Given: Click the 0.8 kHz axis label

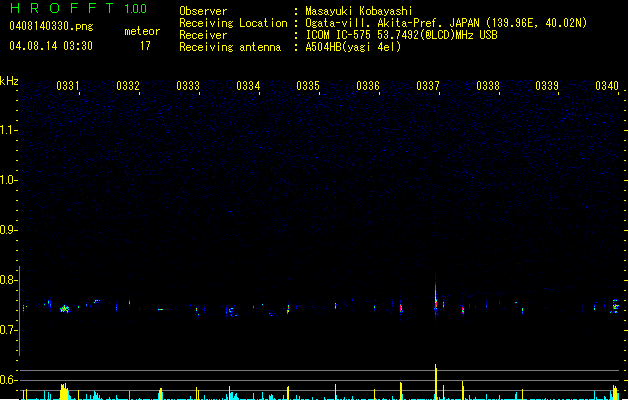Looking at the screenshot, I should 7,280.
